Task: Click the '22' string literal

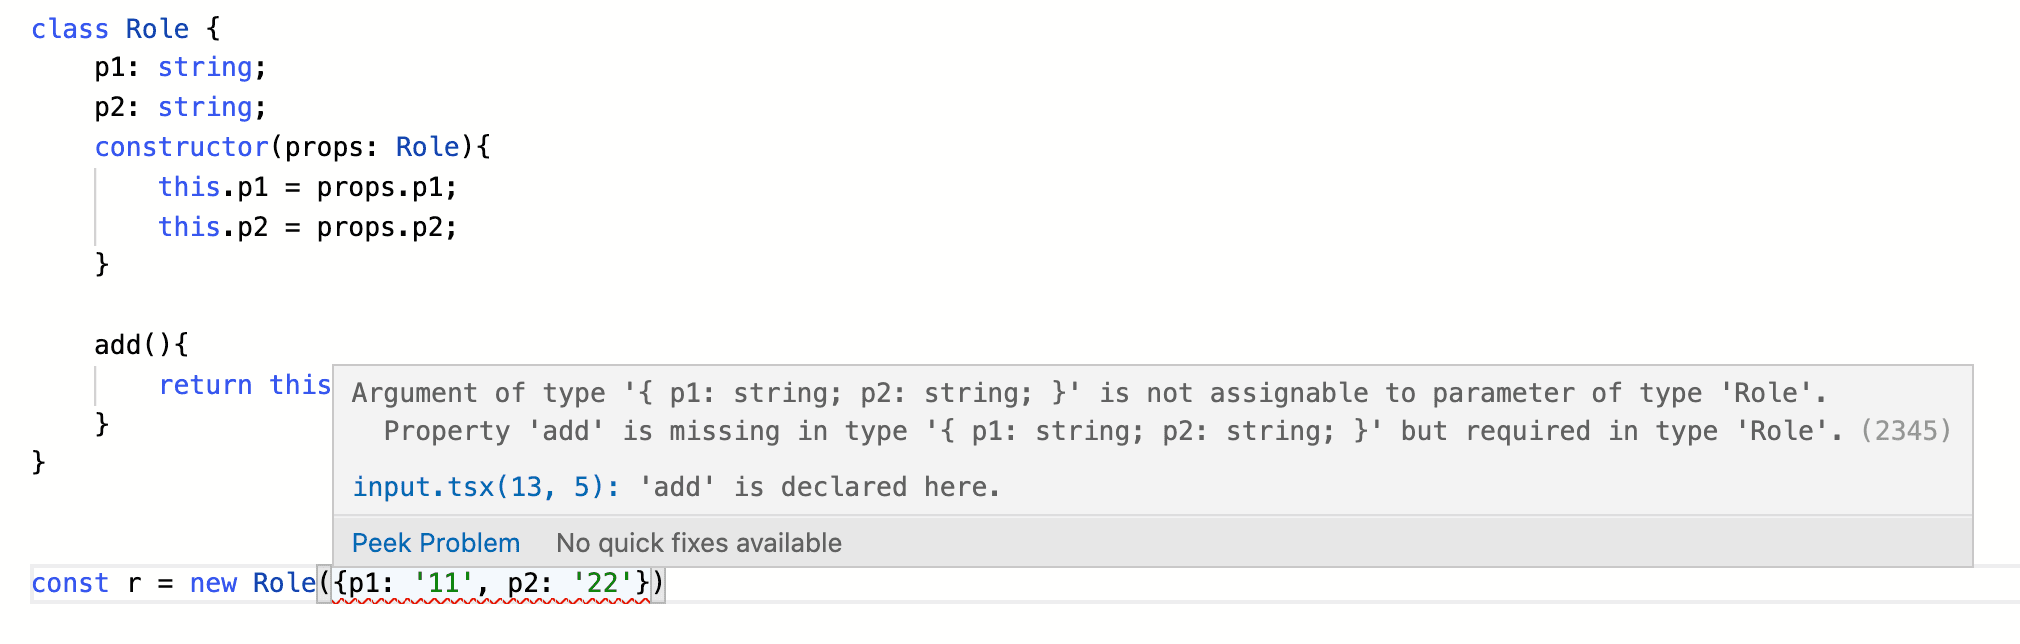Action: 602,583
